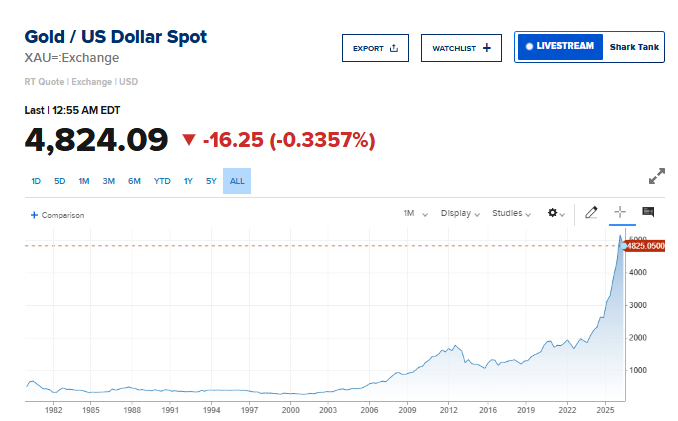Open the 1M interval dropdown
This screenshot has height=421, width=678.
point(415,213)
